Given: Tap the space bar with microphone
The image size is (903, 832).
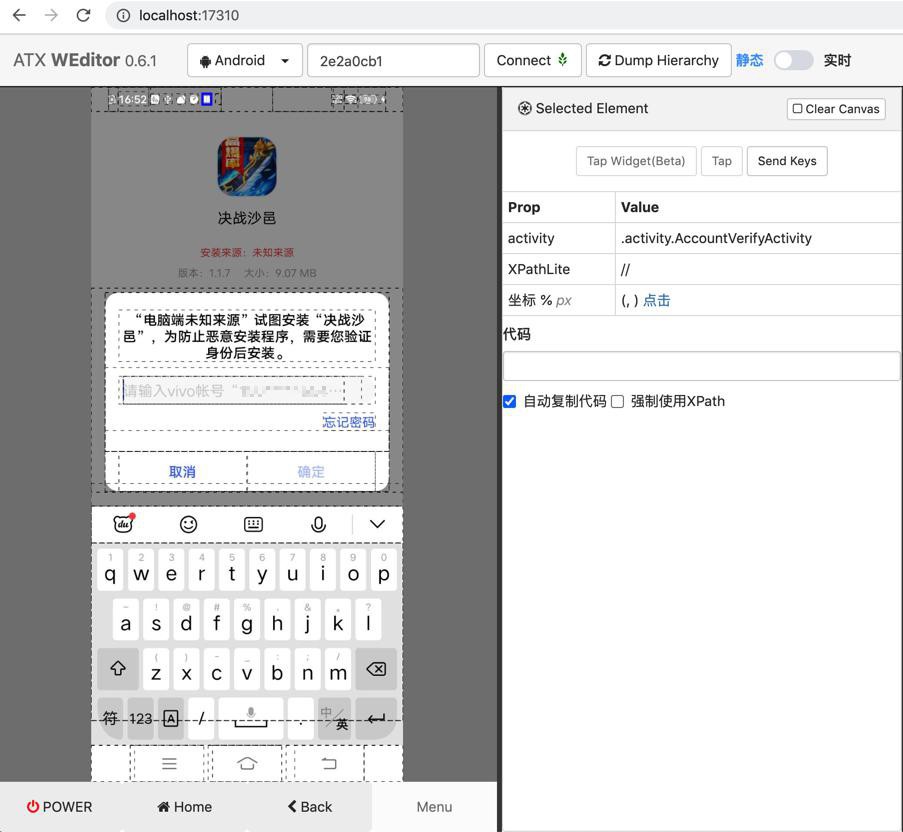Looking at the screenshot, I should click(x=251, y=719).
